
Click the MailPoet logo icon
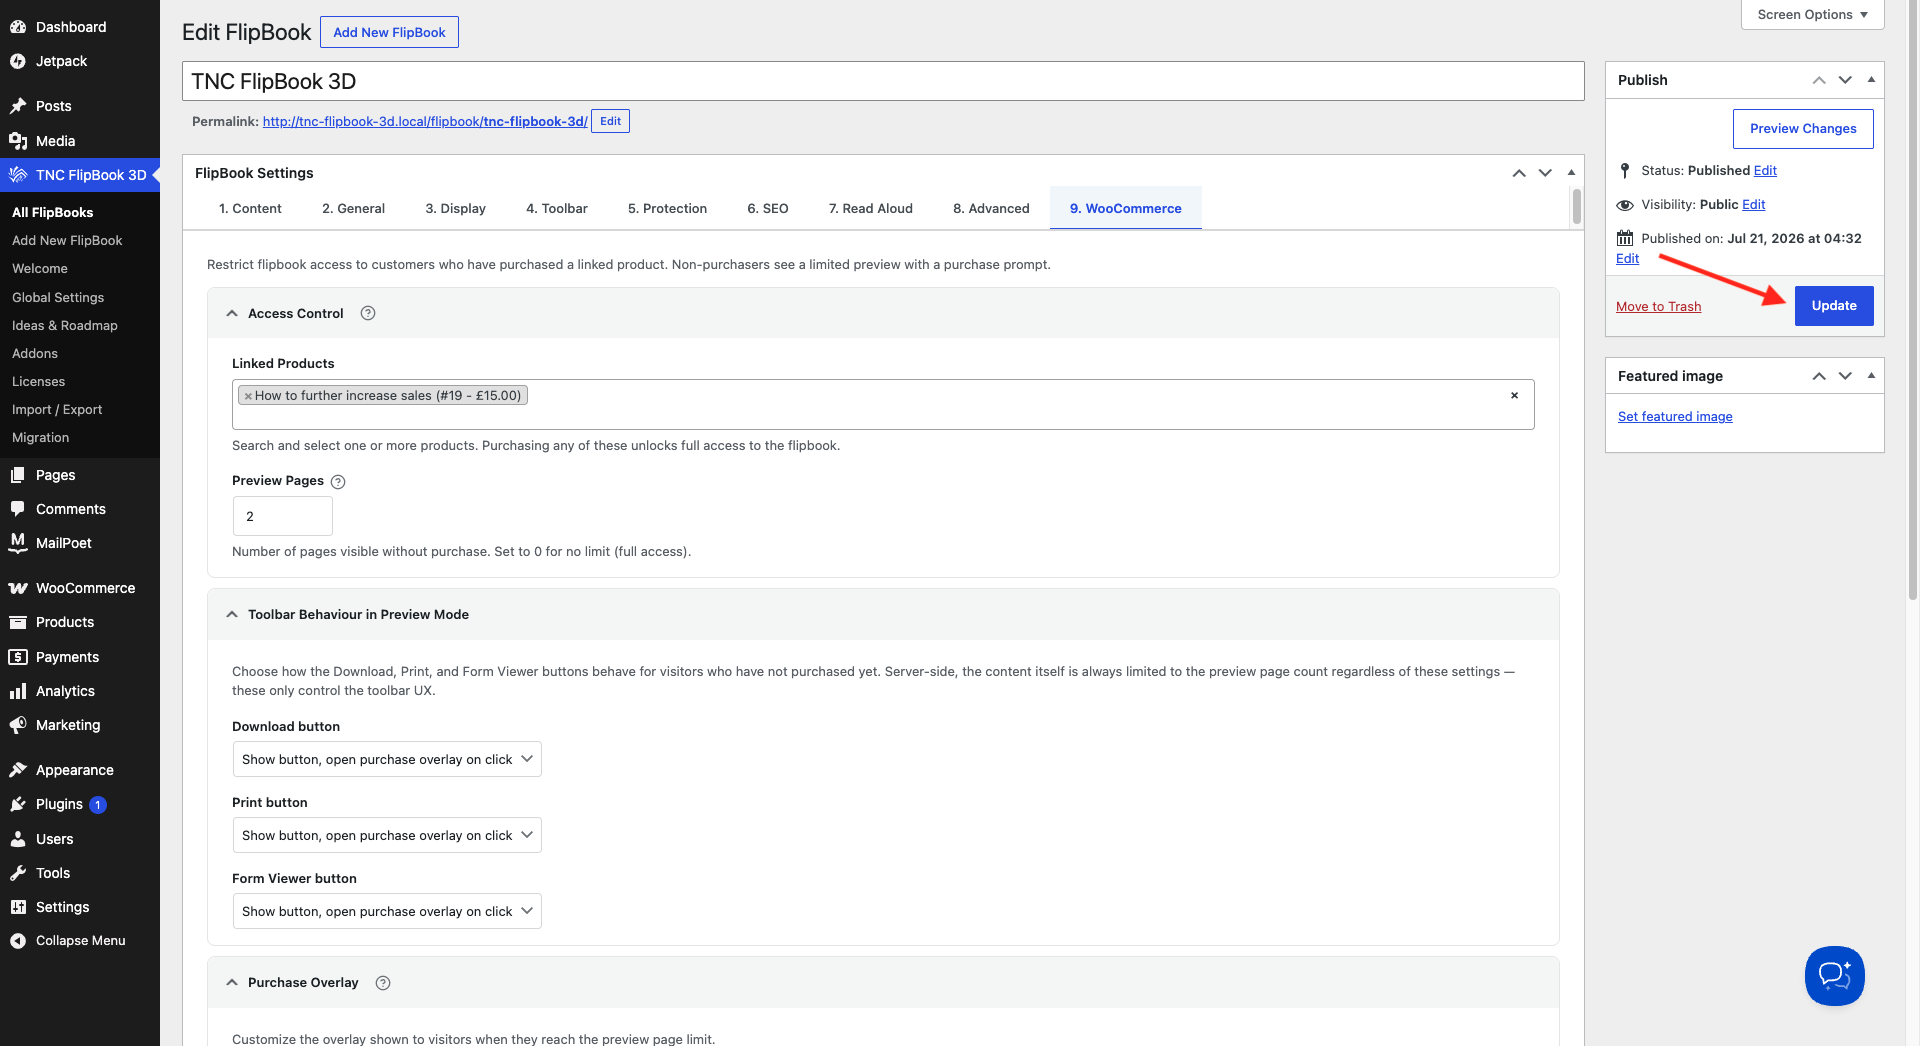pos(18,543)
